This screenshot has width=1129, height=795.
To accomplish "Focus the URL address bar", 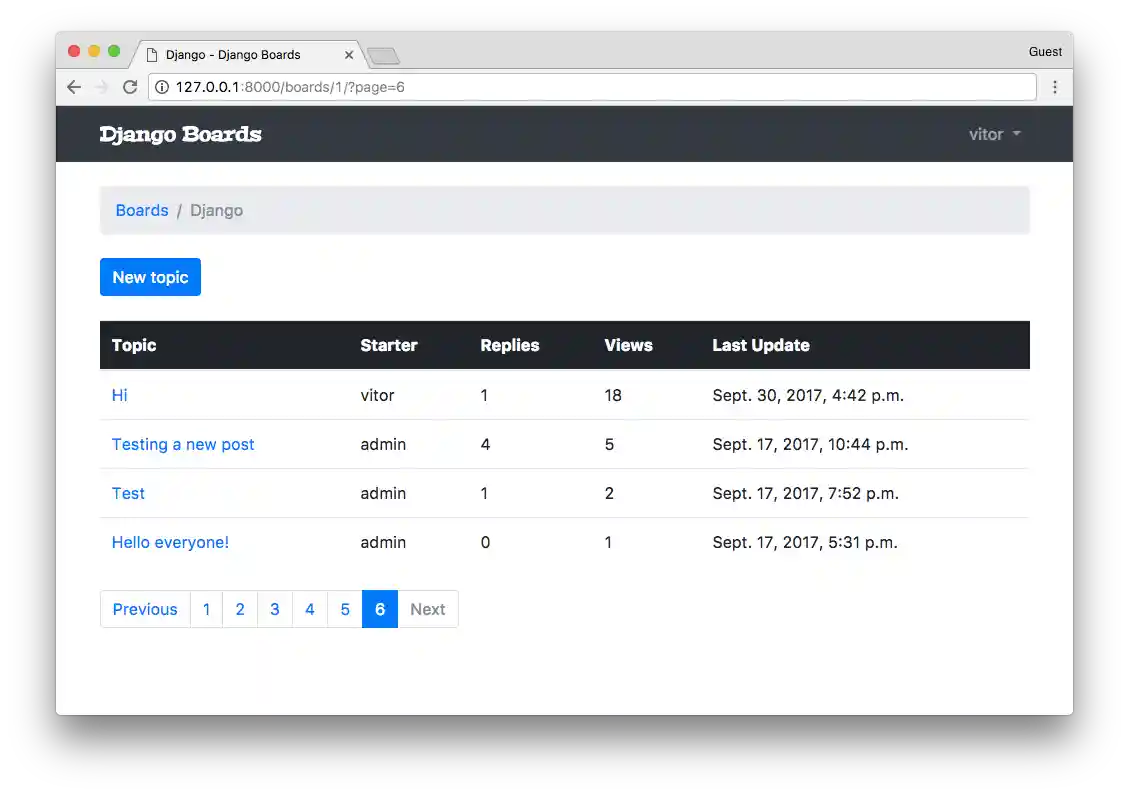I will coord(592,87).
